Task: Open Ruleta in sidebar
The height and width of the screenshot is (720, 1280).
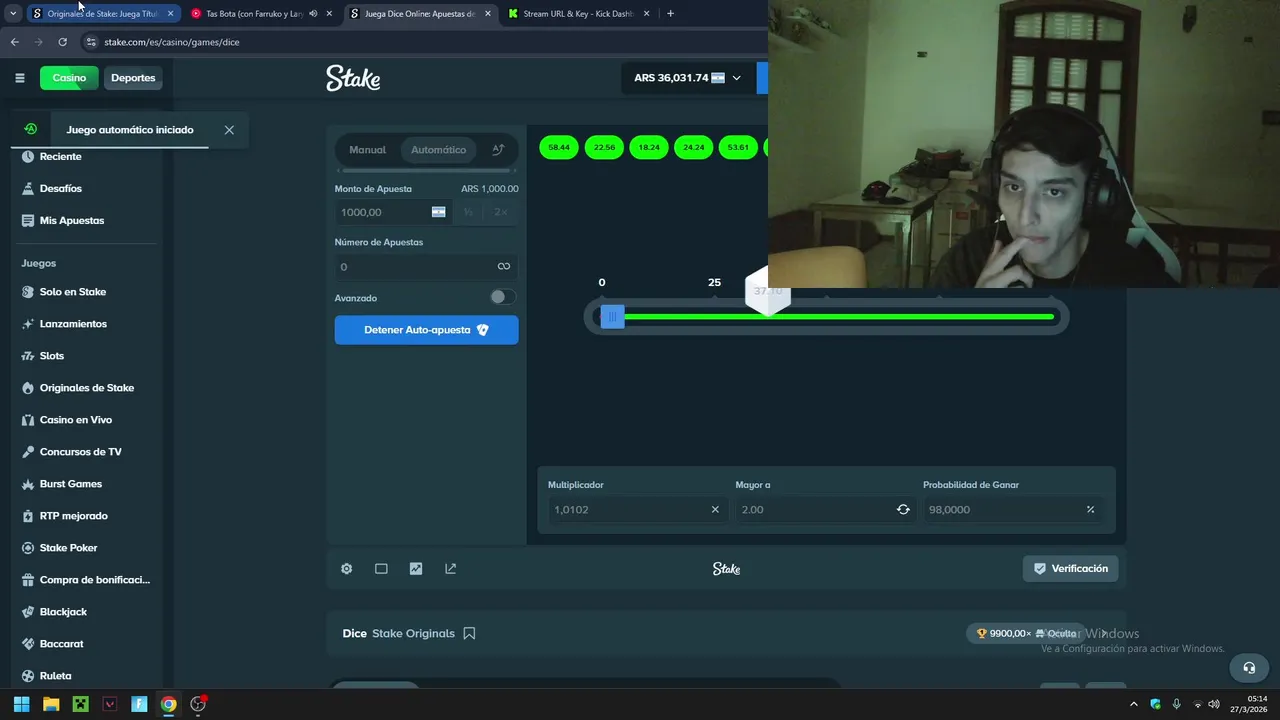Action: point(55,676)
